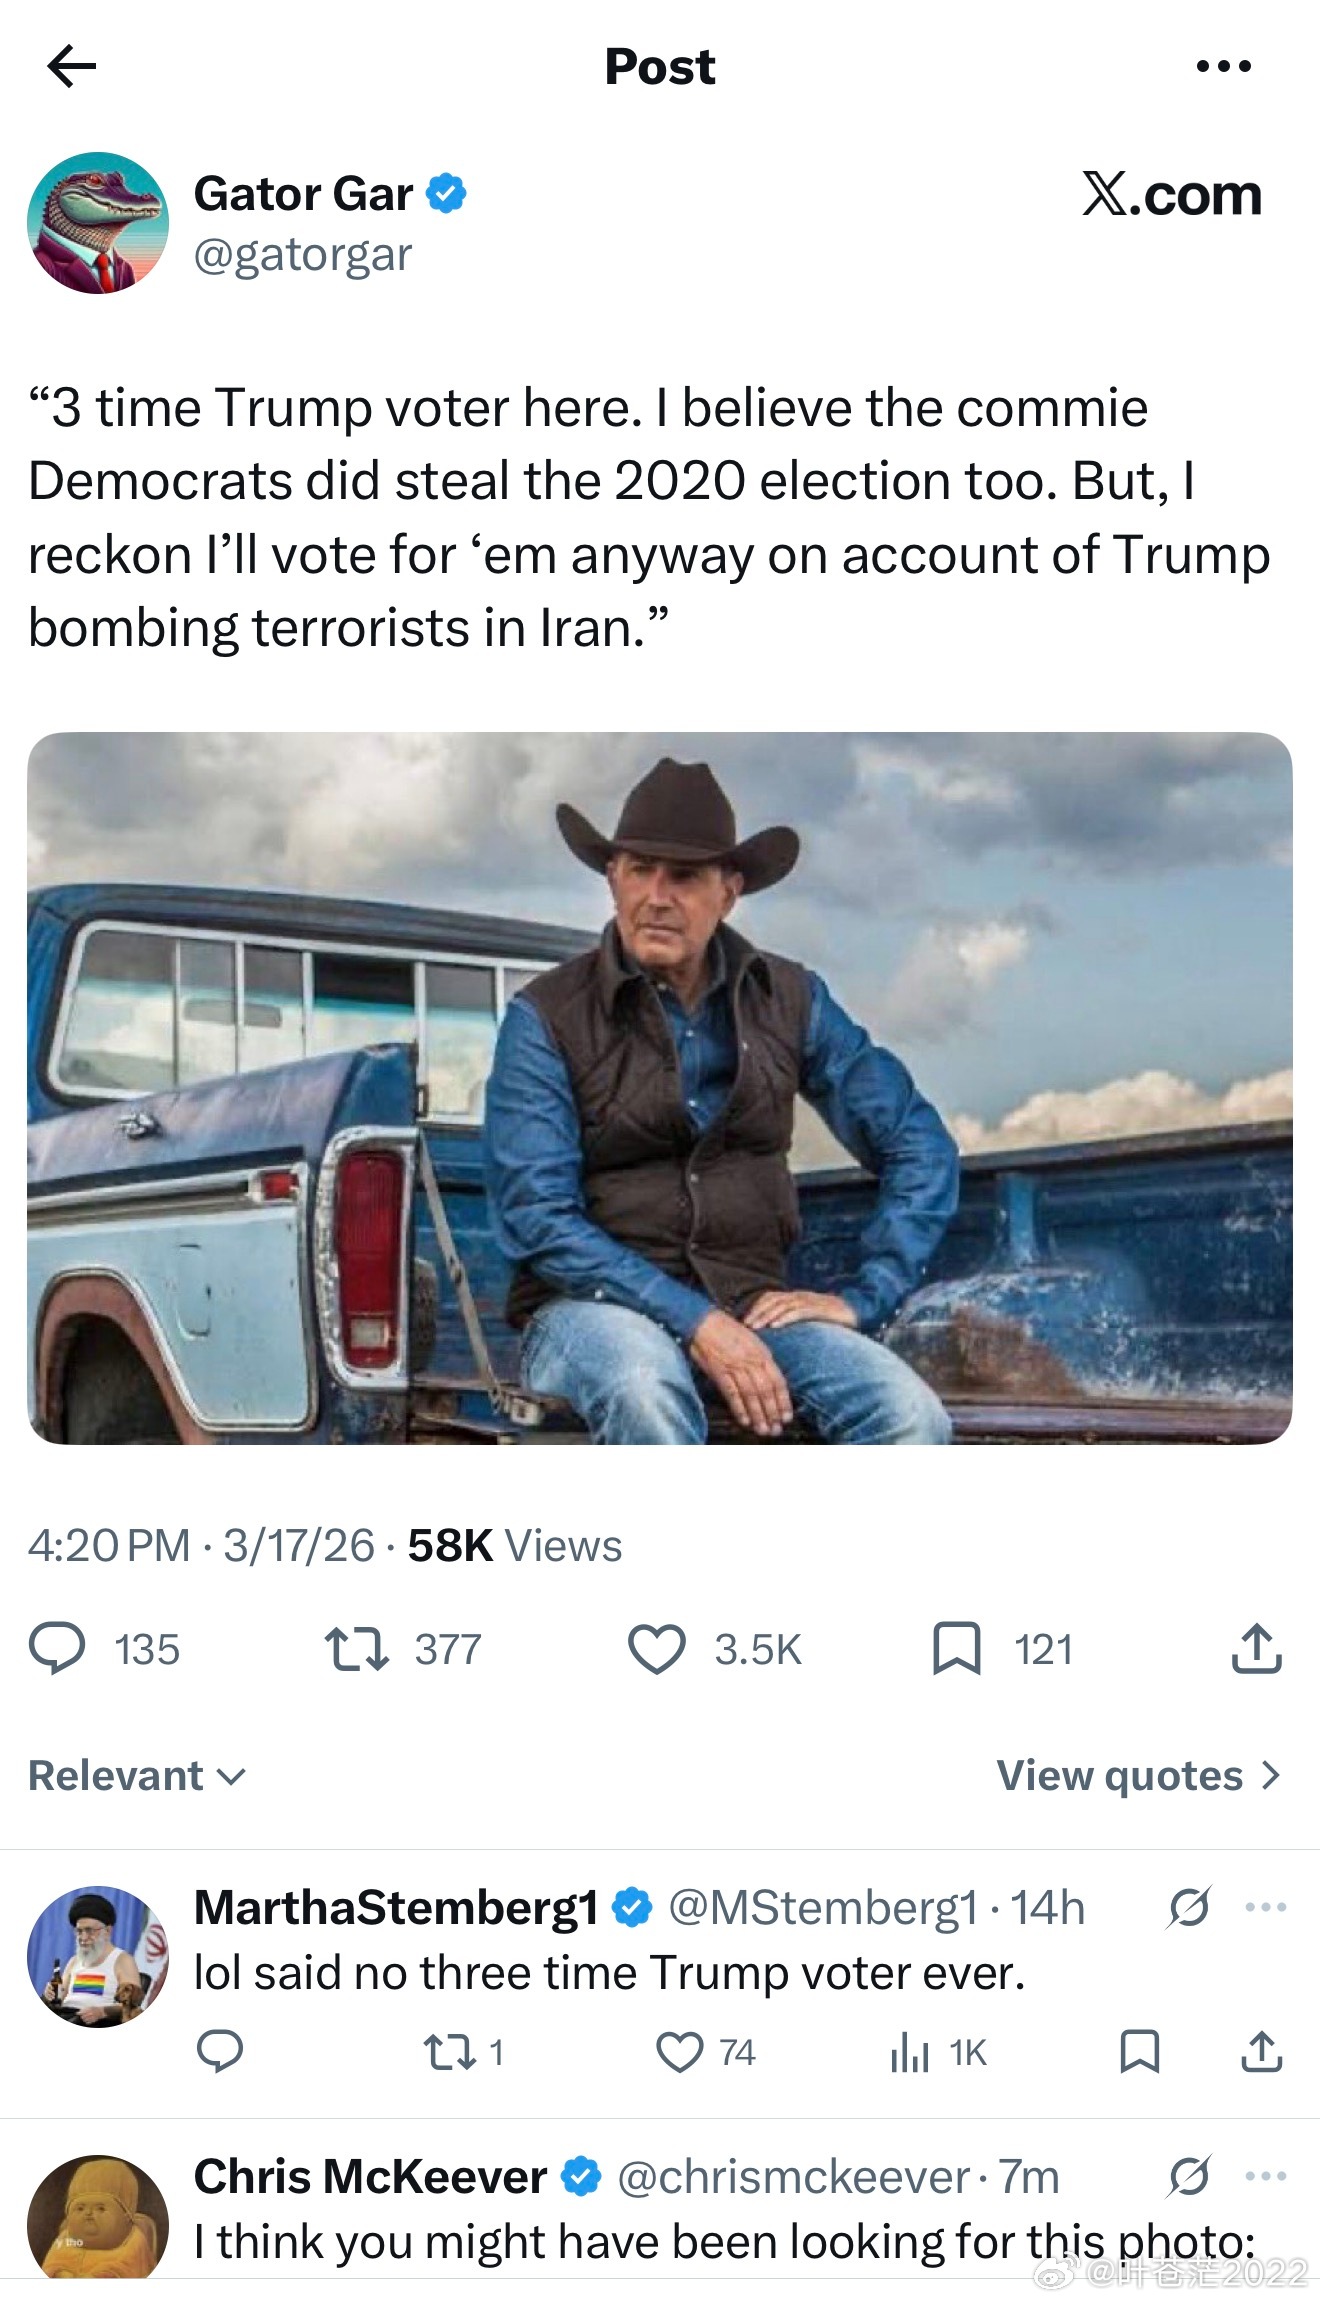Open more options on Chris McKeever's reply
This screenshot has width=1320, height=2303.
click(1265, 2177)
